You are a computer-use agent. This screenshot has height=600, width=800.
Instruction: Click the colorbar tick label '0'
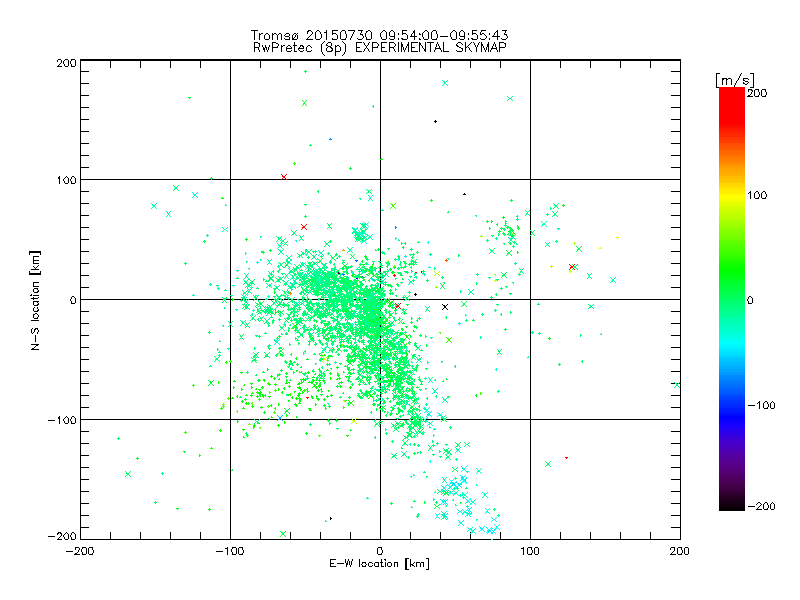[750, 300]
